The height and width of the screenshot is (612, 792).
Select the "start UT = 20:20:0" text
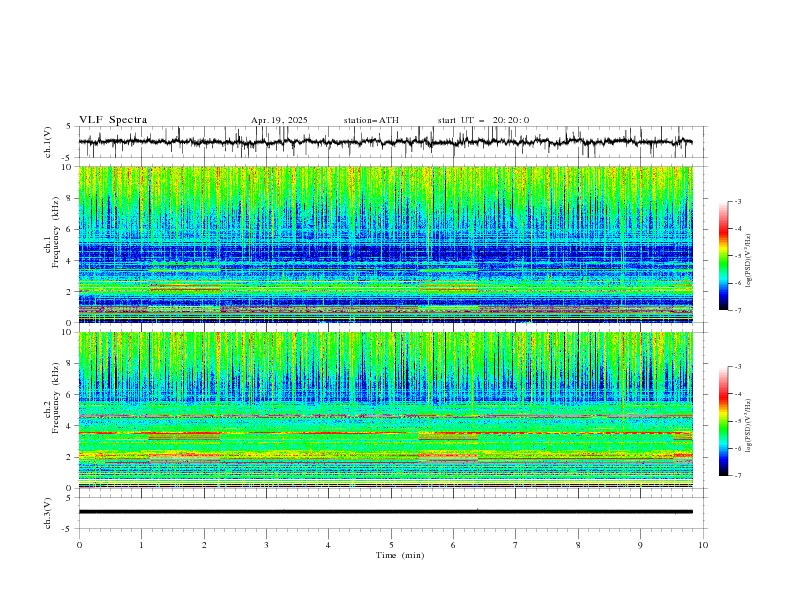[x=483, y=120]
